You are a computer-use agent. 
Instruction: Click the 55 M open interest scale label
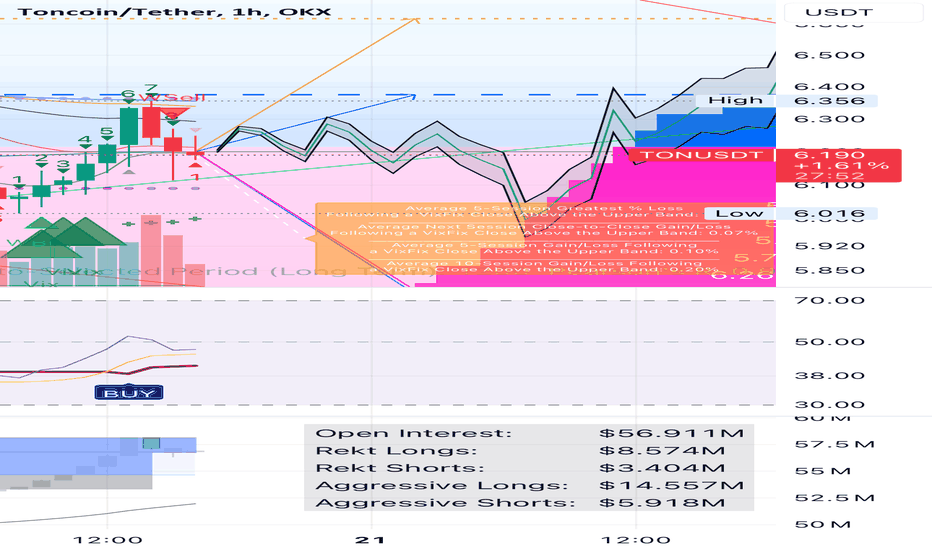pyautogui.click(x=823, y=471)
